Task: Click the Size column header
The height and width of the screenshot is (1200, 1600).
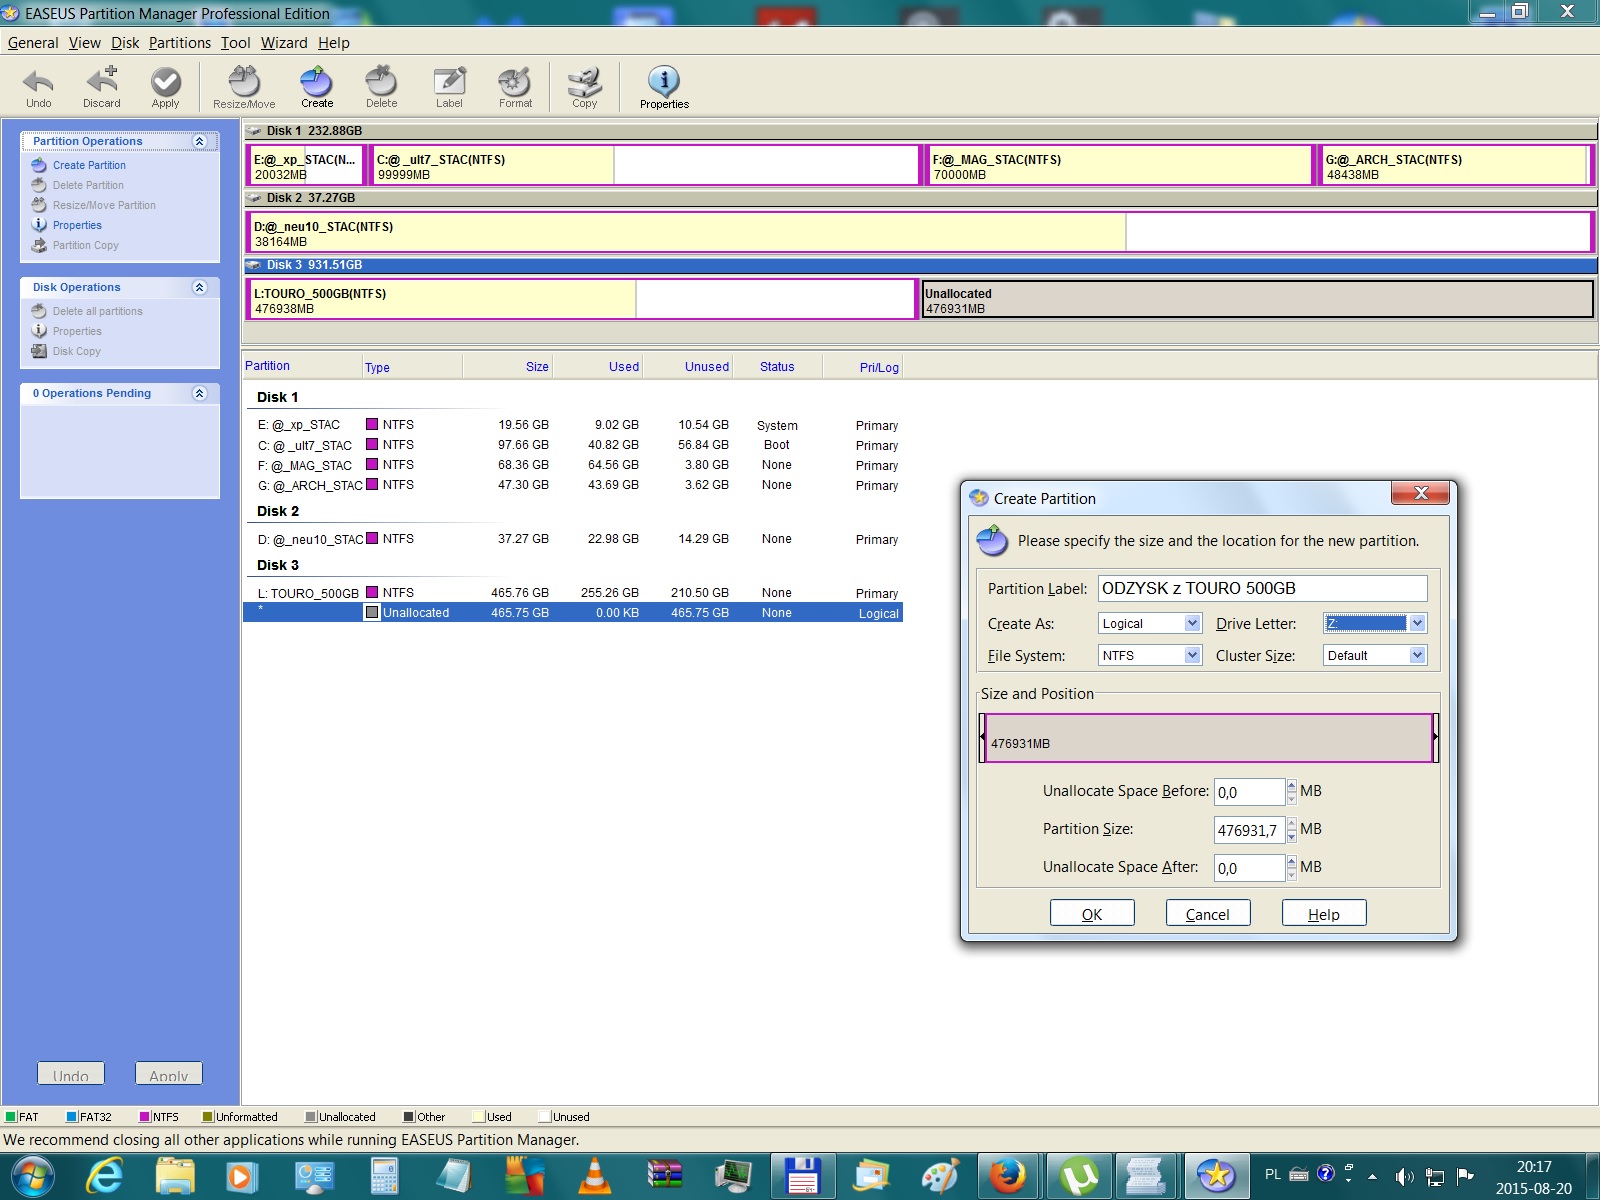Action: coord(507,367)
